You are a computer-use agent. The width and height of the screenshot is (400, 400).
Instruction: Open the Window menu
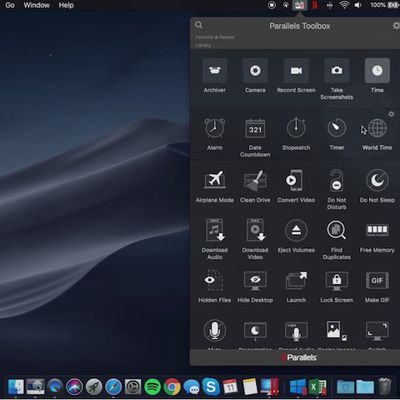click(x=37, y=5)
